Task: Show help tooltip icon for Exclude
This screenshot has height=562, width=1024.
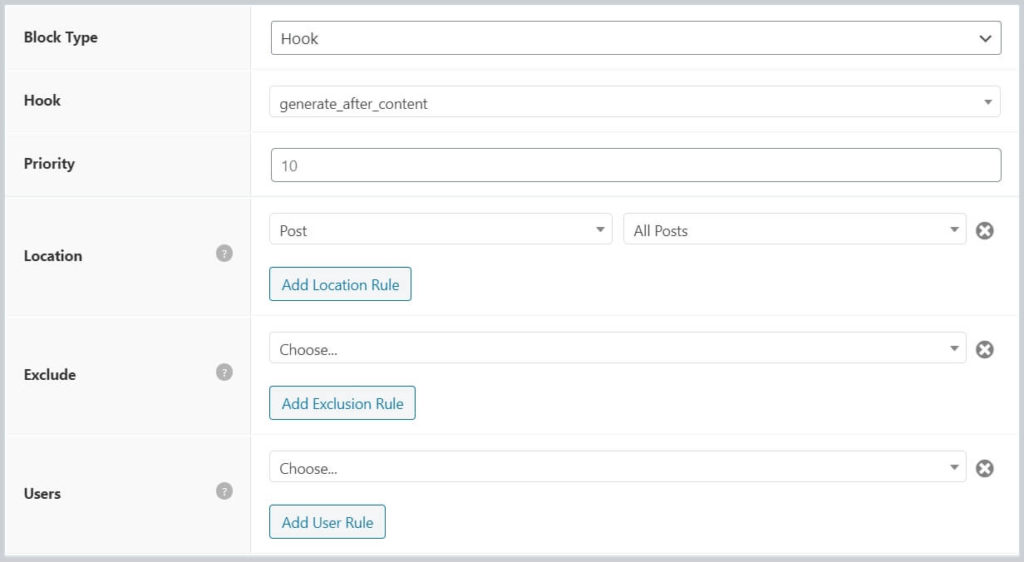Action: (224, 372)
